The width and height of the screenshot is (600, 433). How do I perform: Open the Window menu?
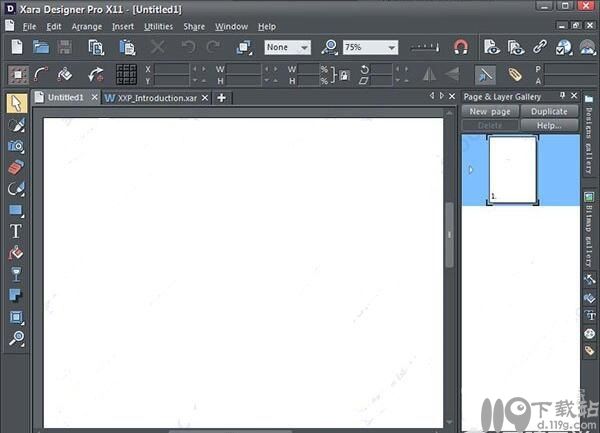tap(232, 26)
